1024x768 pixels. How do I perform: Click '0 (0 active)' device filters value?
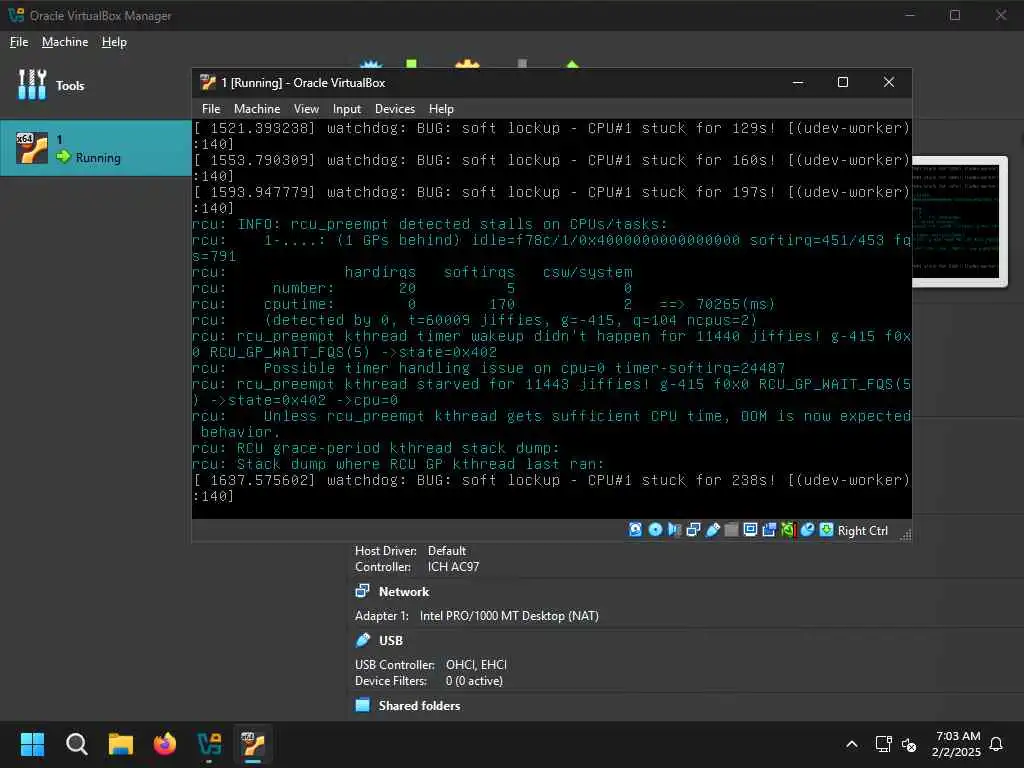(x=474, y=681)
